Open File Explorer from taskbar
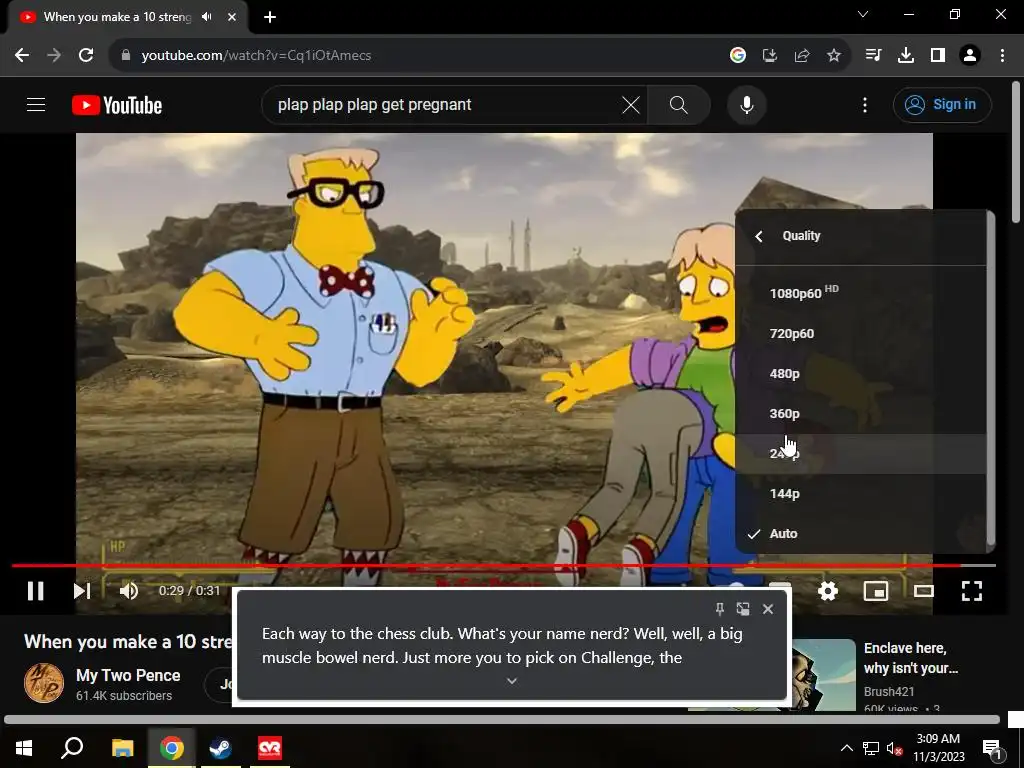 122,748
